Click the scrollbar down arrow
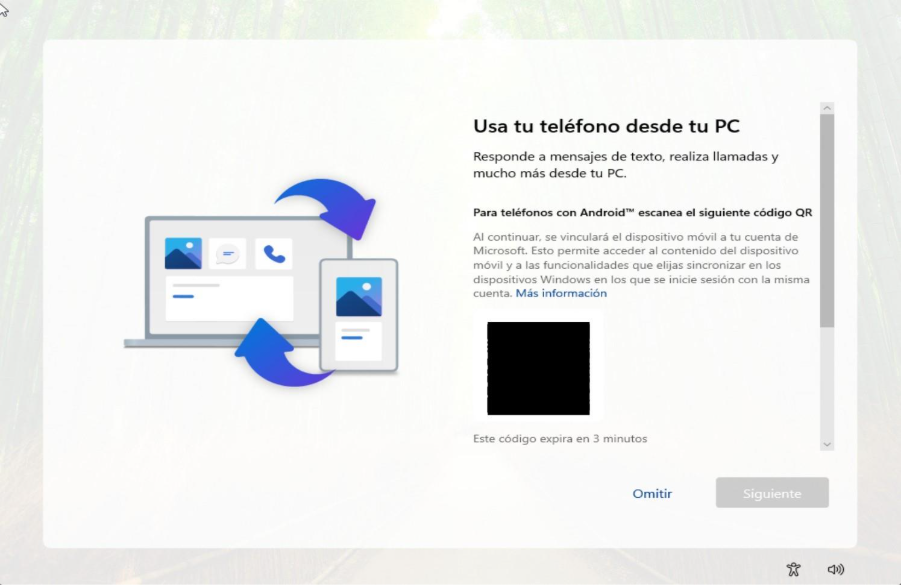901x585 pixels. [x=827, y=443]
